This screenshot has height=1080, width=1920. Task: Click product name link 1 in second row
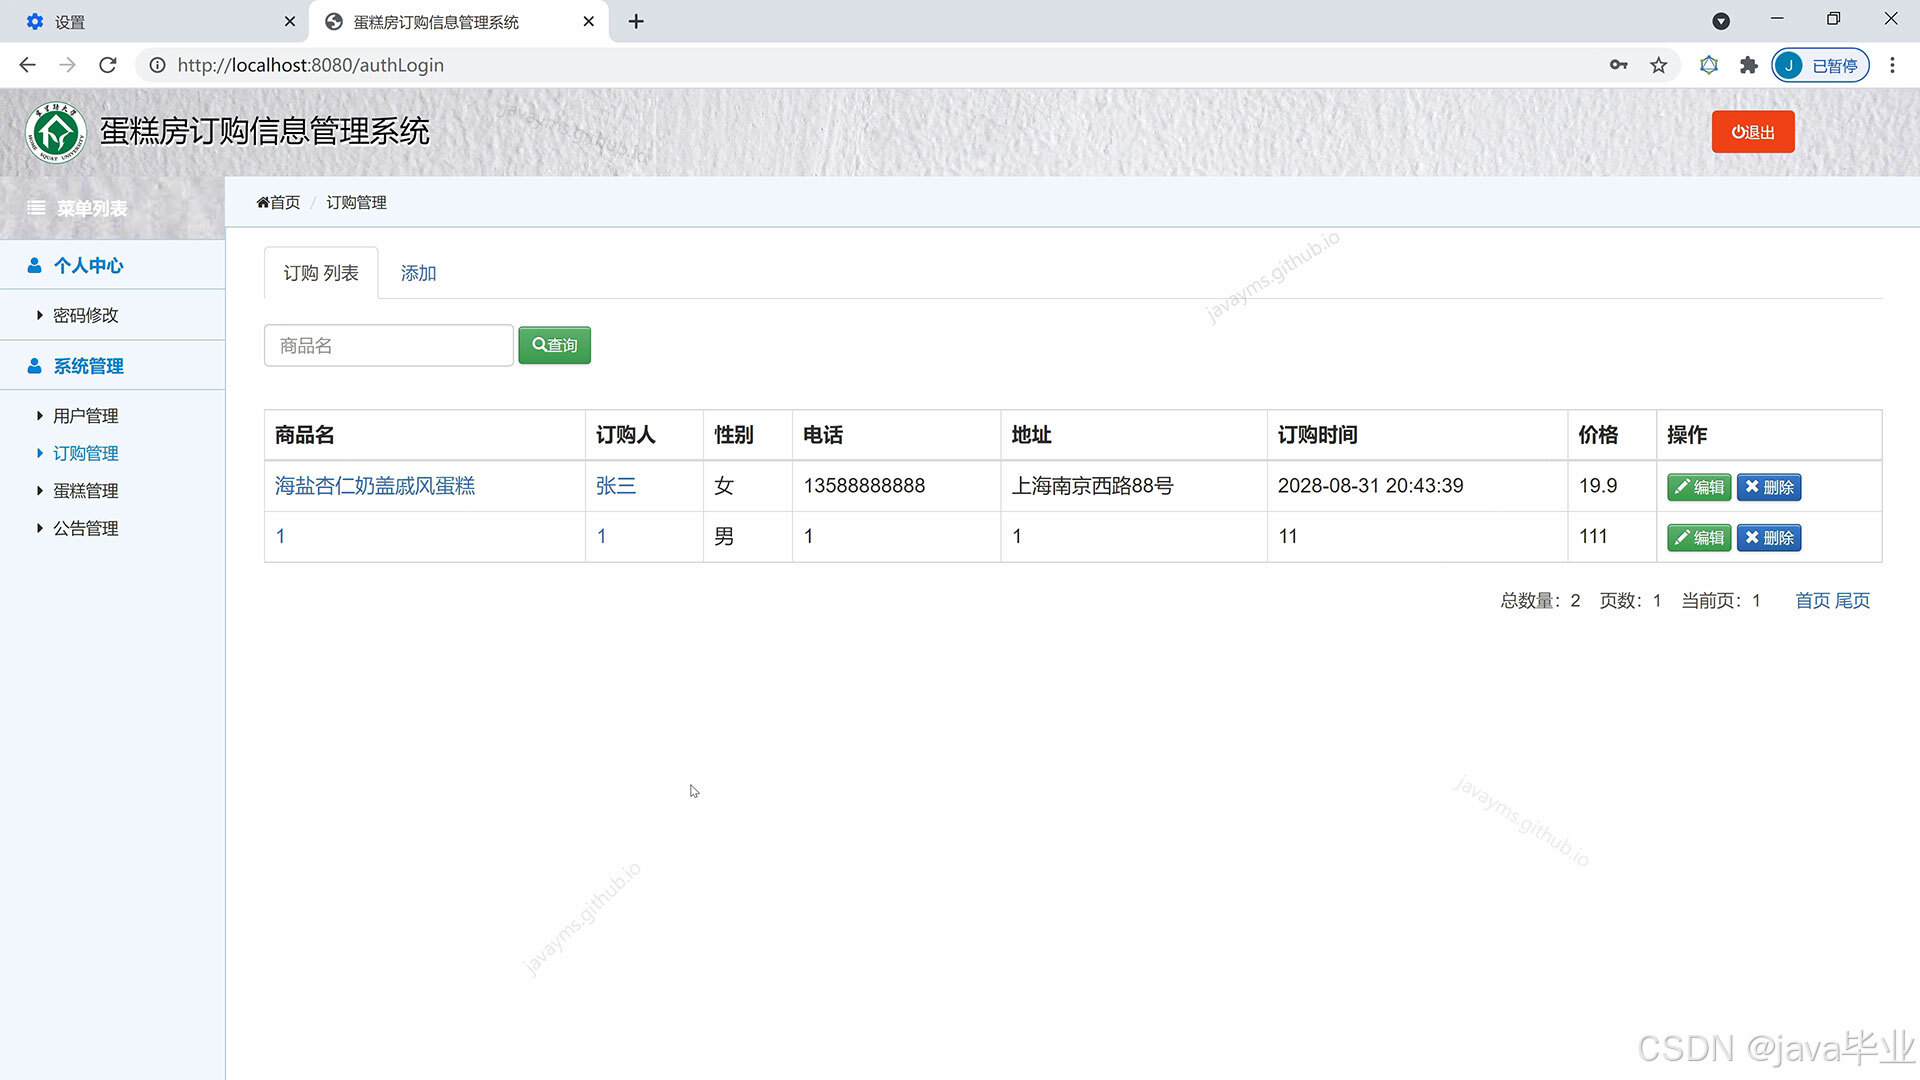pos(281,537)
